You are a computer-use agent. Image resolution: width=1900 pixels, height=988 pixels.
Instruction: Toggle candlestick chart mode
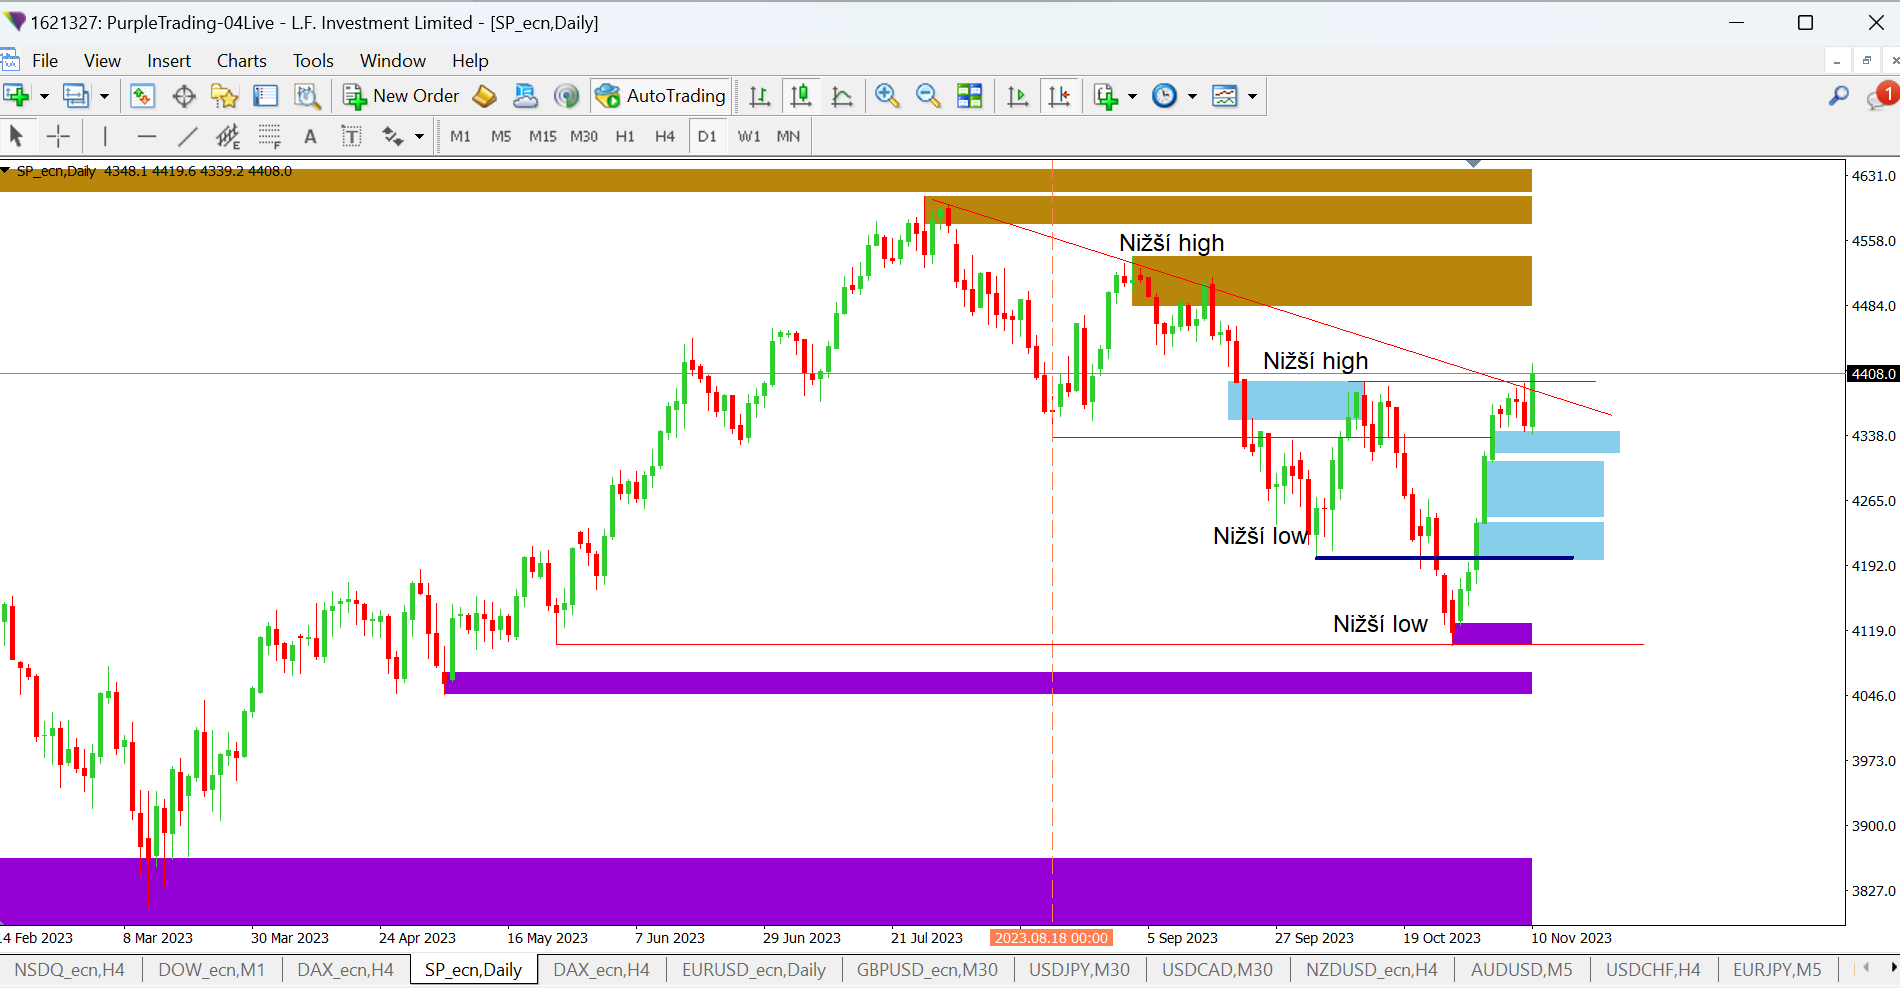pyautogui.click(x=800, y=96)
